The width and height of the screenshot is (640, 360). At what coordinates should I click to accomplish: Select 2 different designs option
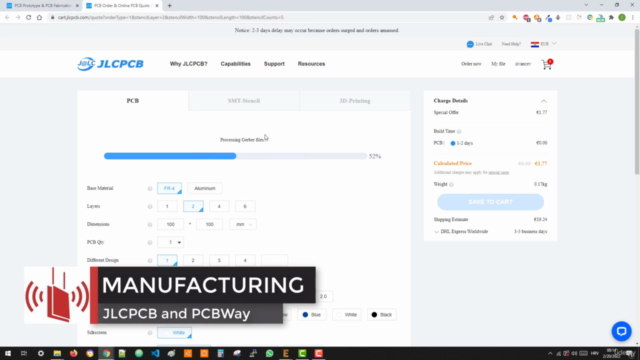tap(193, 260)
